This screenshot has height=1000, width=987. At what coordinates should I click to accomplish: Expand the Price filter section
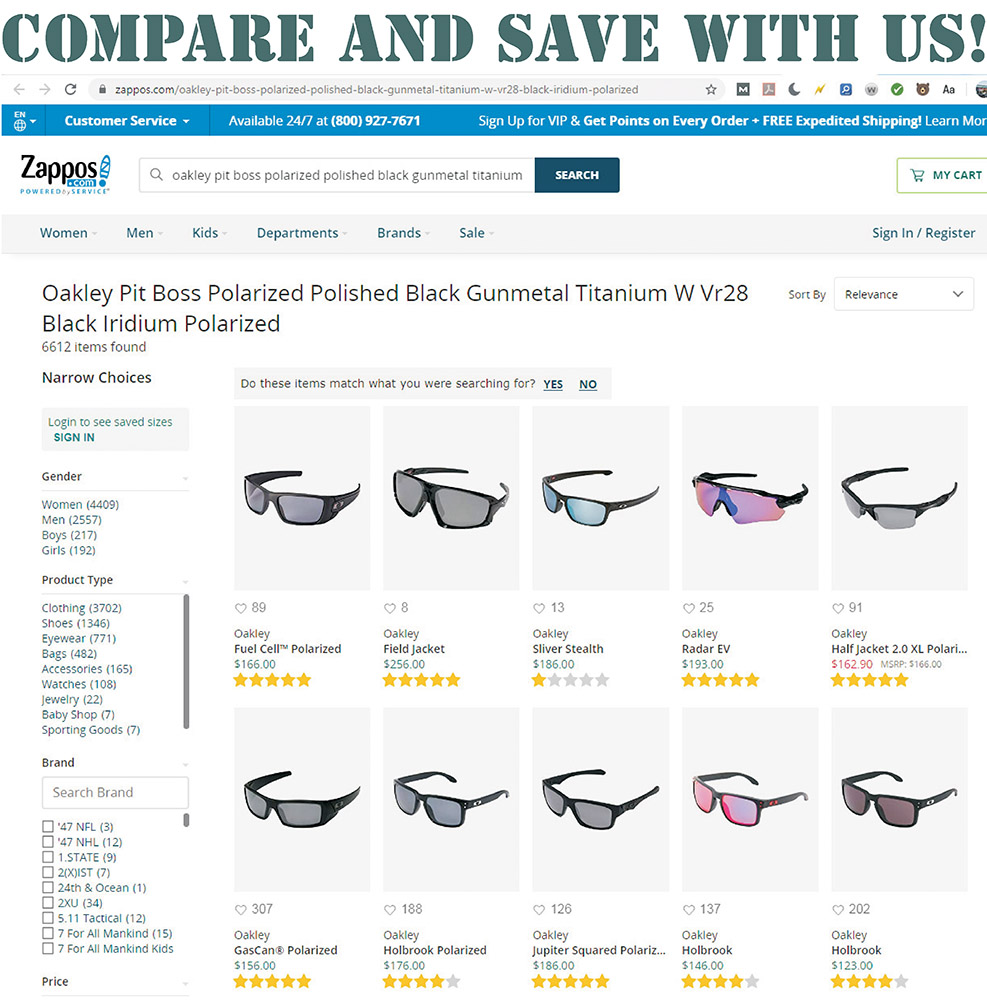(x=57, y=982)
